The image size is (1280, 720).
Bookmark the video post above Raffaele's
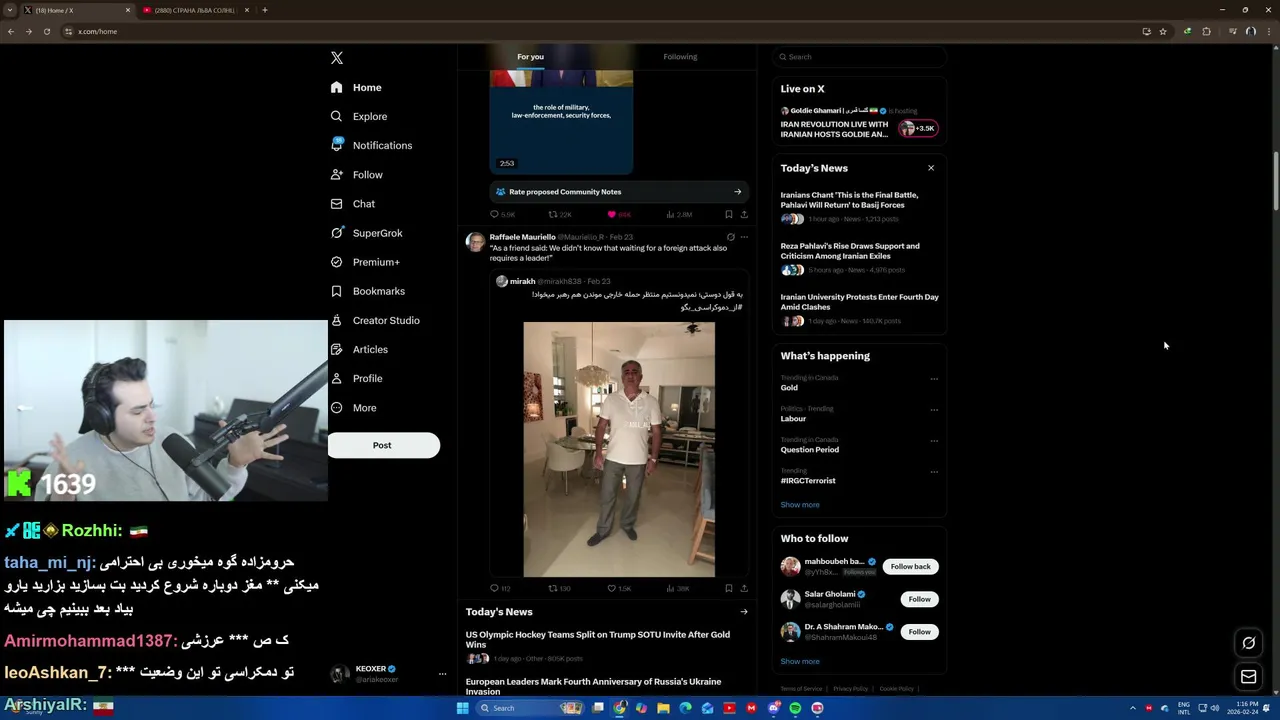pyautogui.click(x=729, y=214)
